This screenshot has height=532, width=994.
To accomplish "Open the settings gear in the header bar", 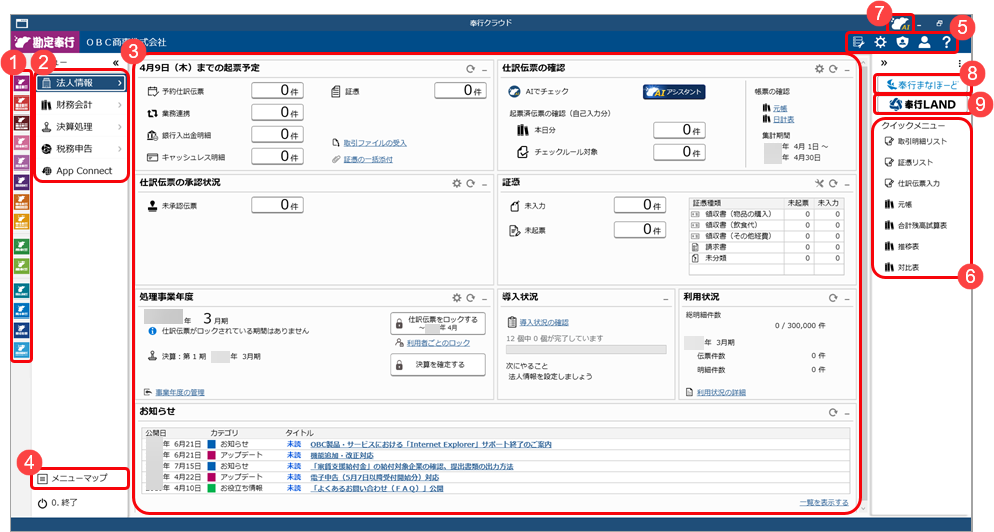I will point(880,42).
